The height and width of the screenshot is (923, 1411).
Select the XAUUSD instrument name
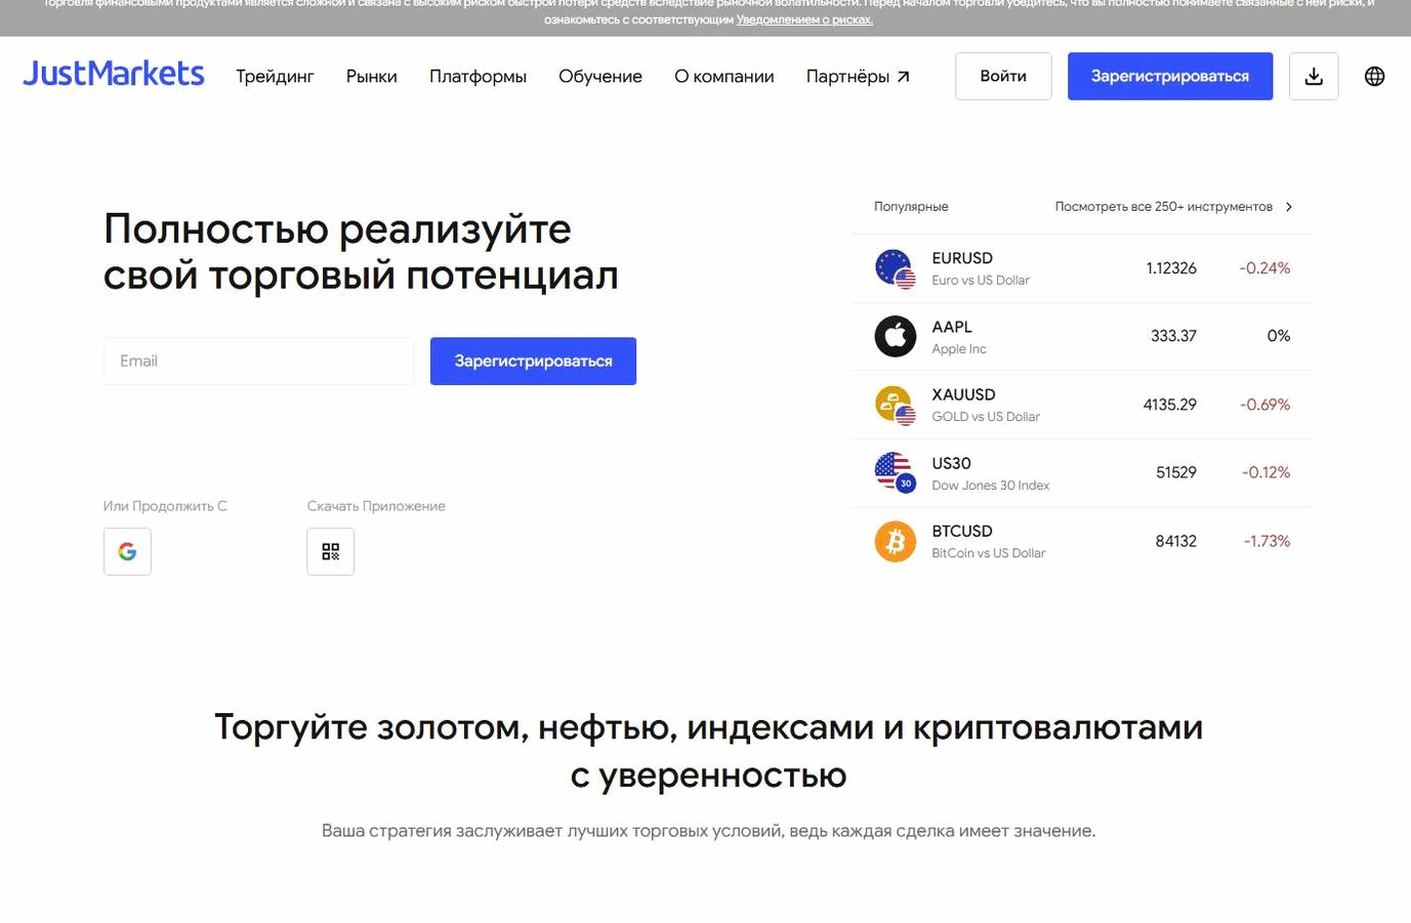click(x=963, y=395)
